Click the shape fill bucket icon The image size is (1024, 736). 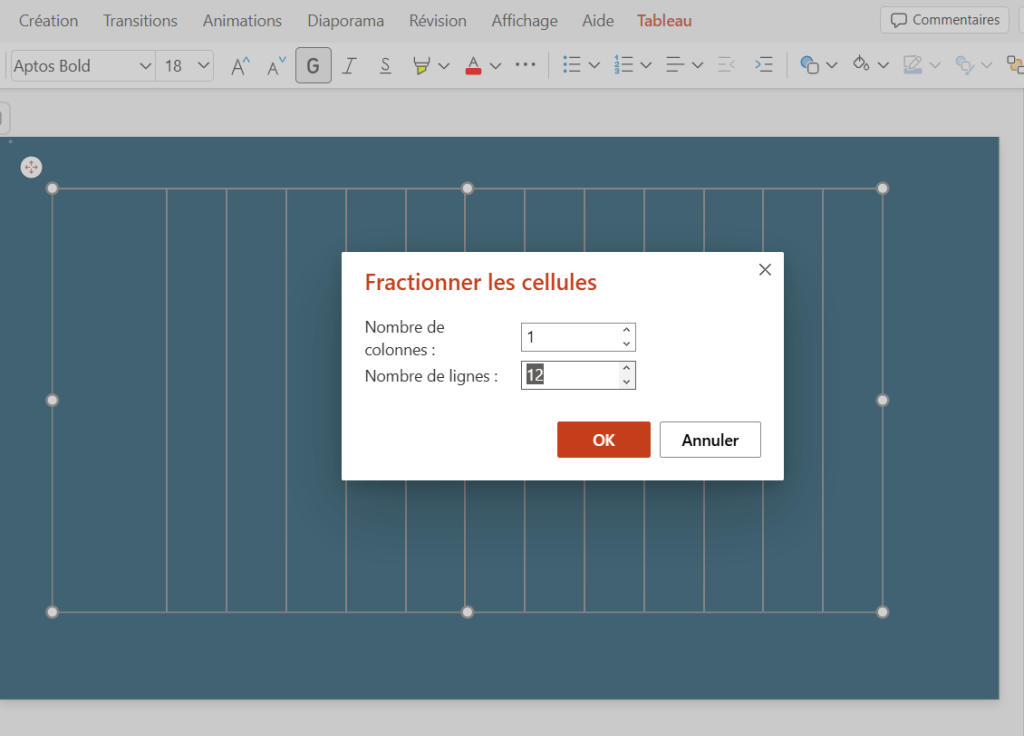861,64
